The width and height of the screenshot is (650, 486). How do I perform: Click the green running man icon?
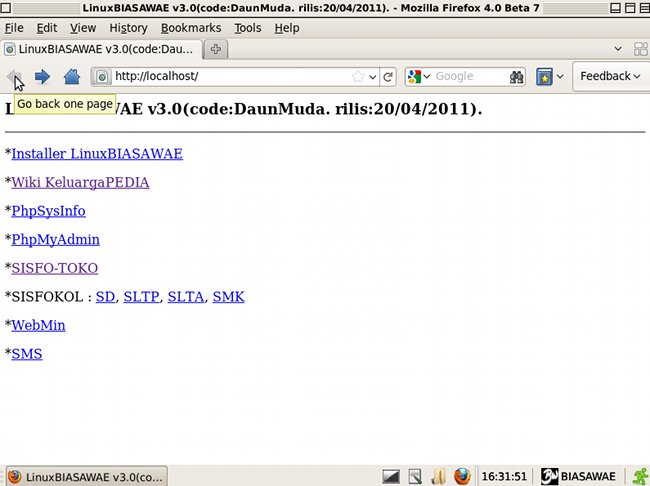[x=641, y=476]
